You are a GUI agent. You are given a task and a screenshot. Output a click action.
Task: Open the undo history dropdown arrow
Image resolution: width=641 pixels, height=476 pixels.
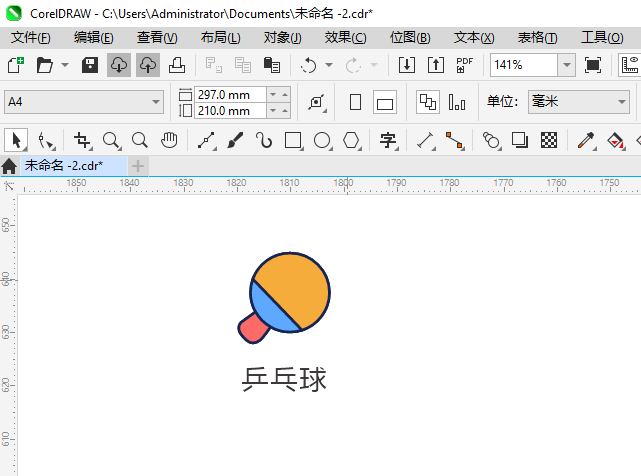[329, 65]
